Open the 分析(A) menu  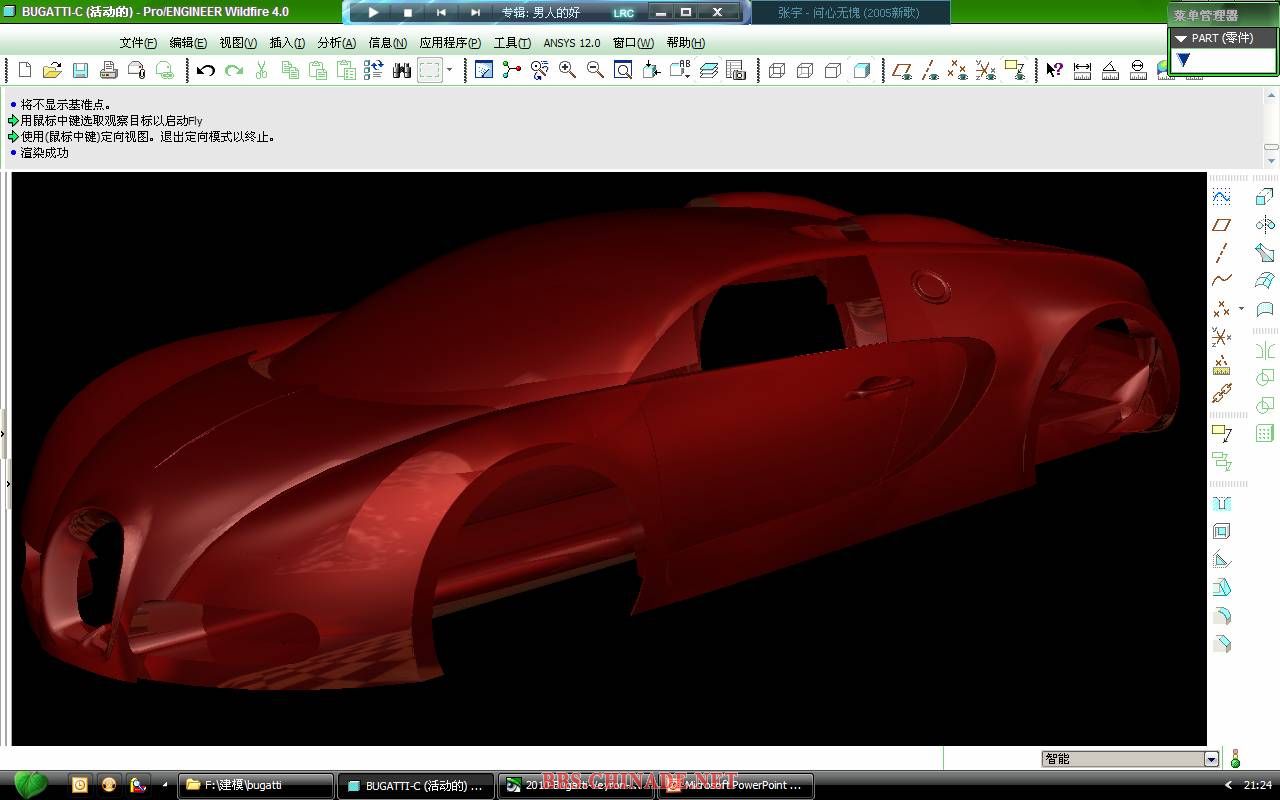[x=336, y=43]
